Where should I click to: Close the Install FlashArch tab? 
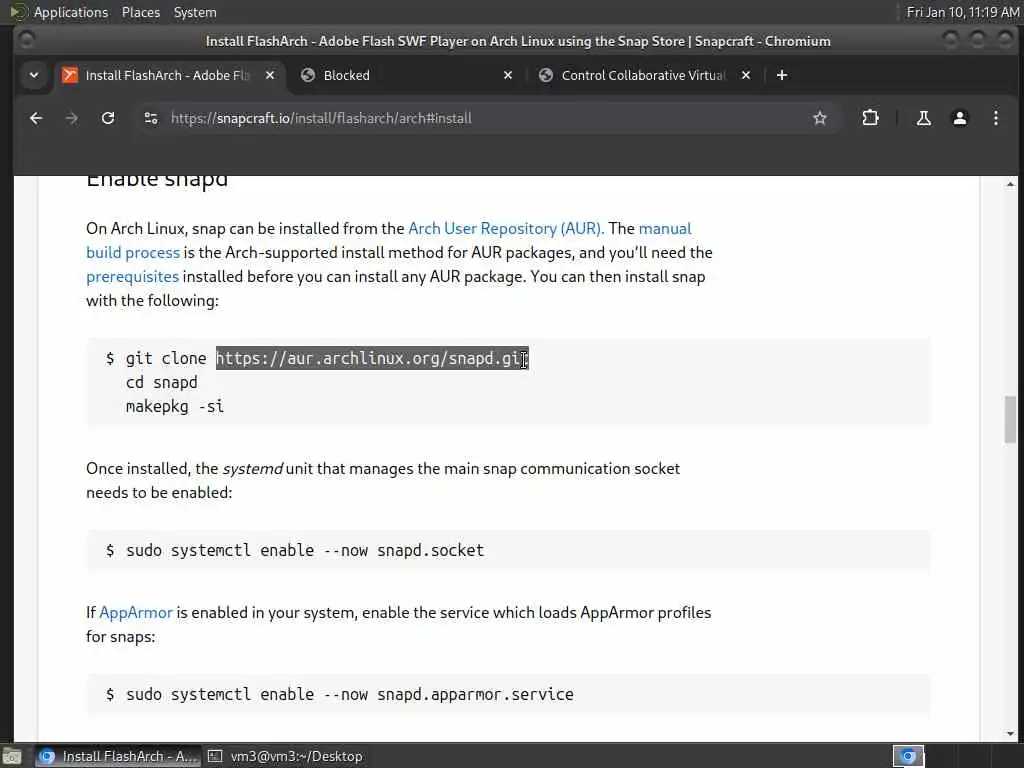point(270,75)
